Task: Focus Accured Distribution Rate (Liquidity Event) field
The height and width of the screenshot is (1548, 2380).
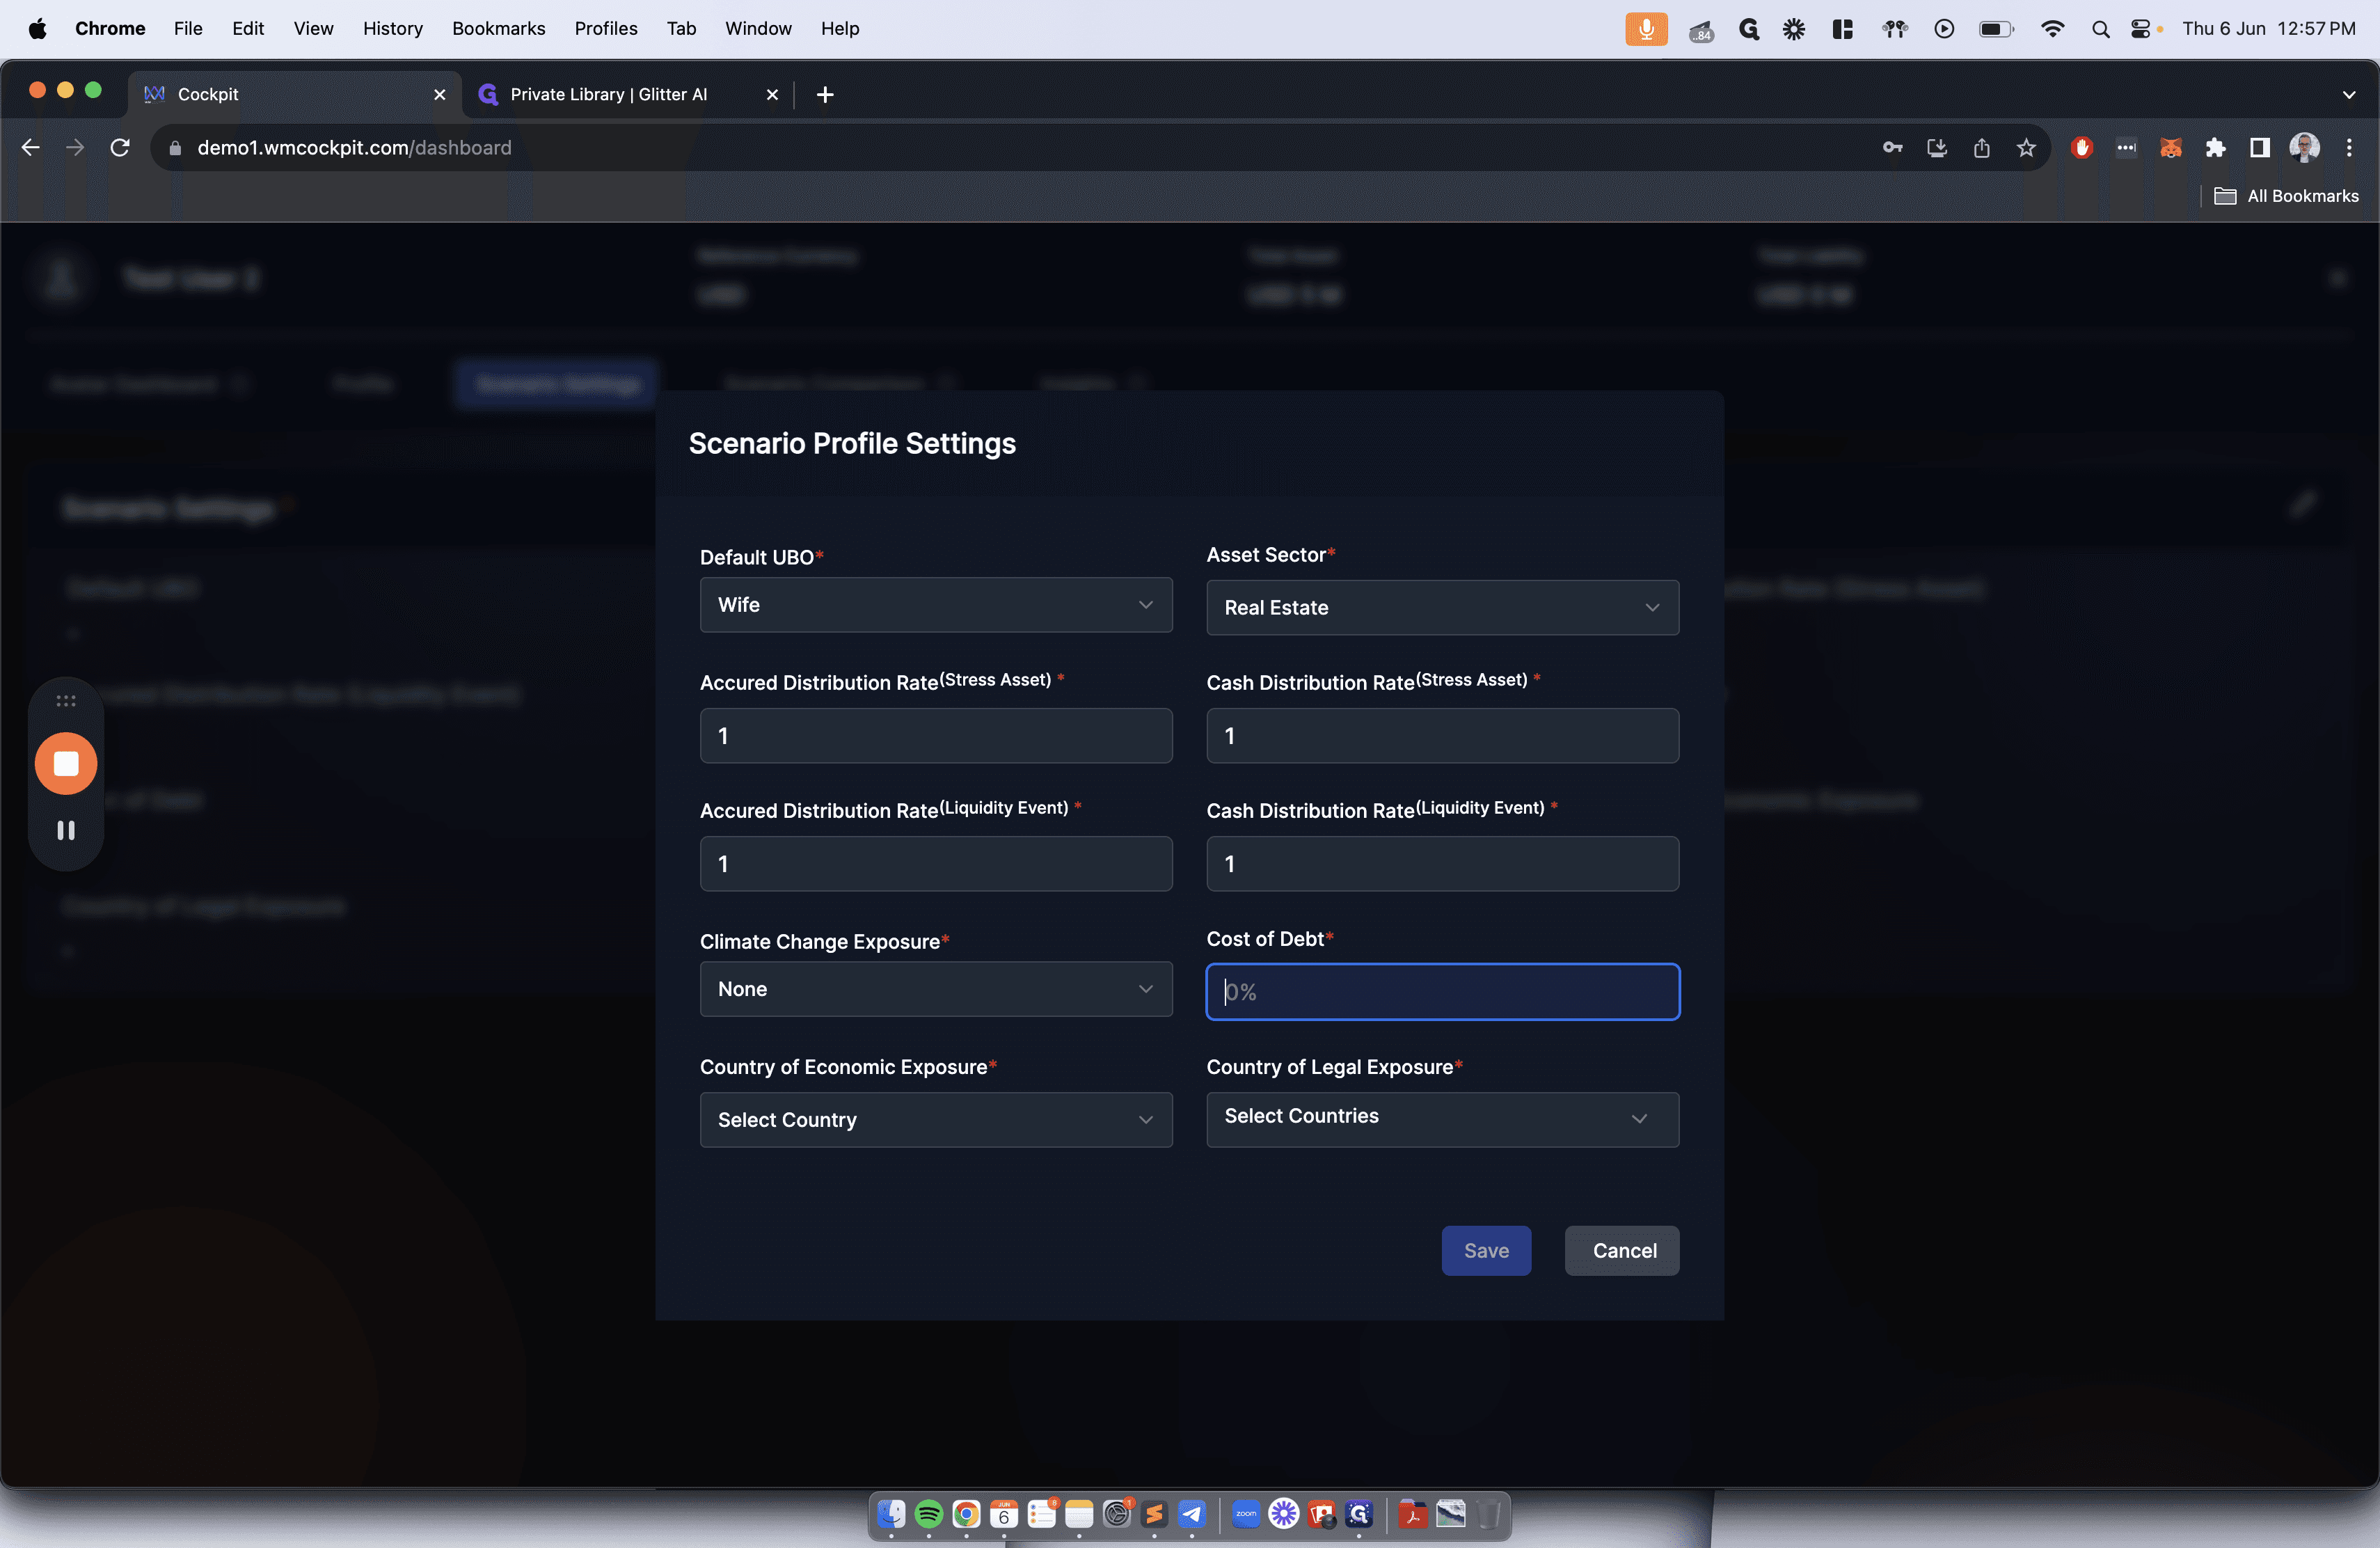Action: pyautogui.click(x=936, y=864)
